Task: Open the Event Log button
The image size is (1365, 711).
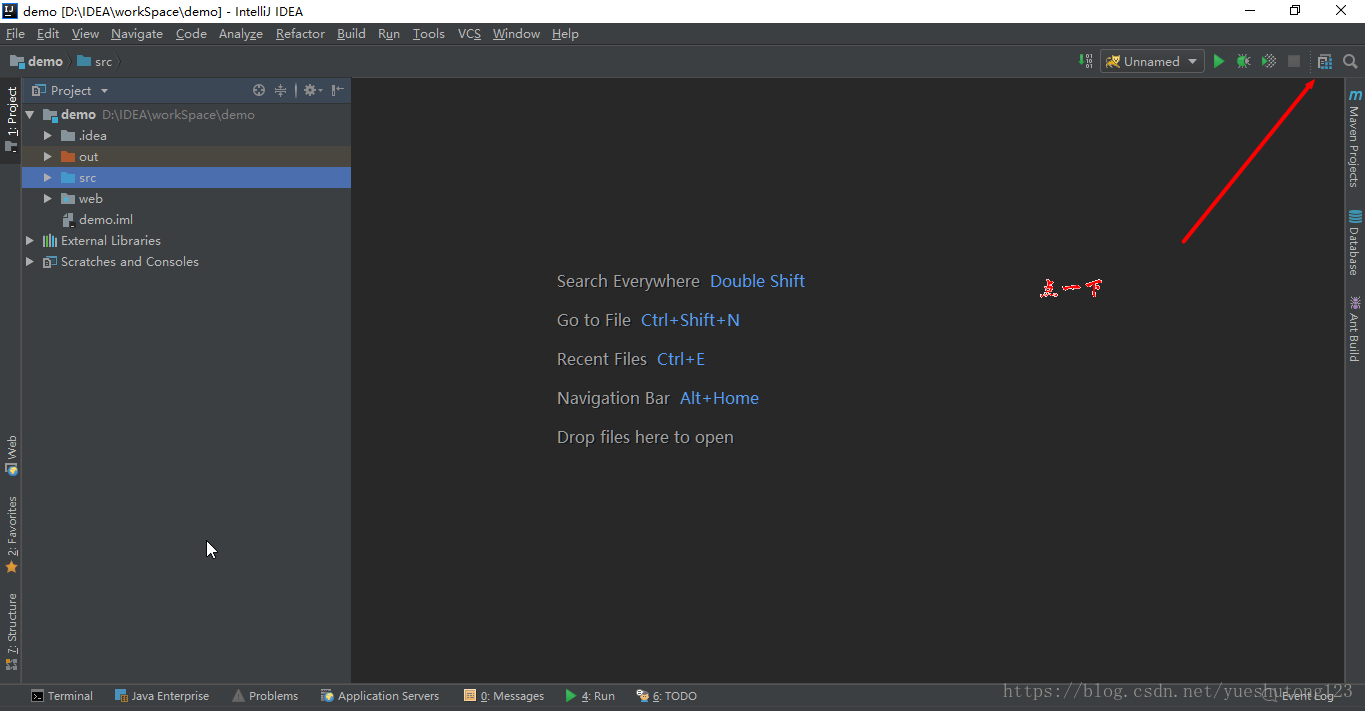Action: pos(1300,696)
